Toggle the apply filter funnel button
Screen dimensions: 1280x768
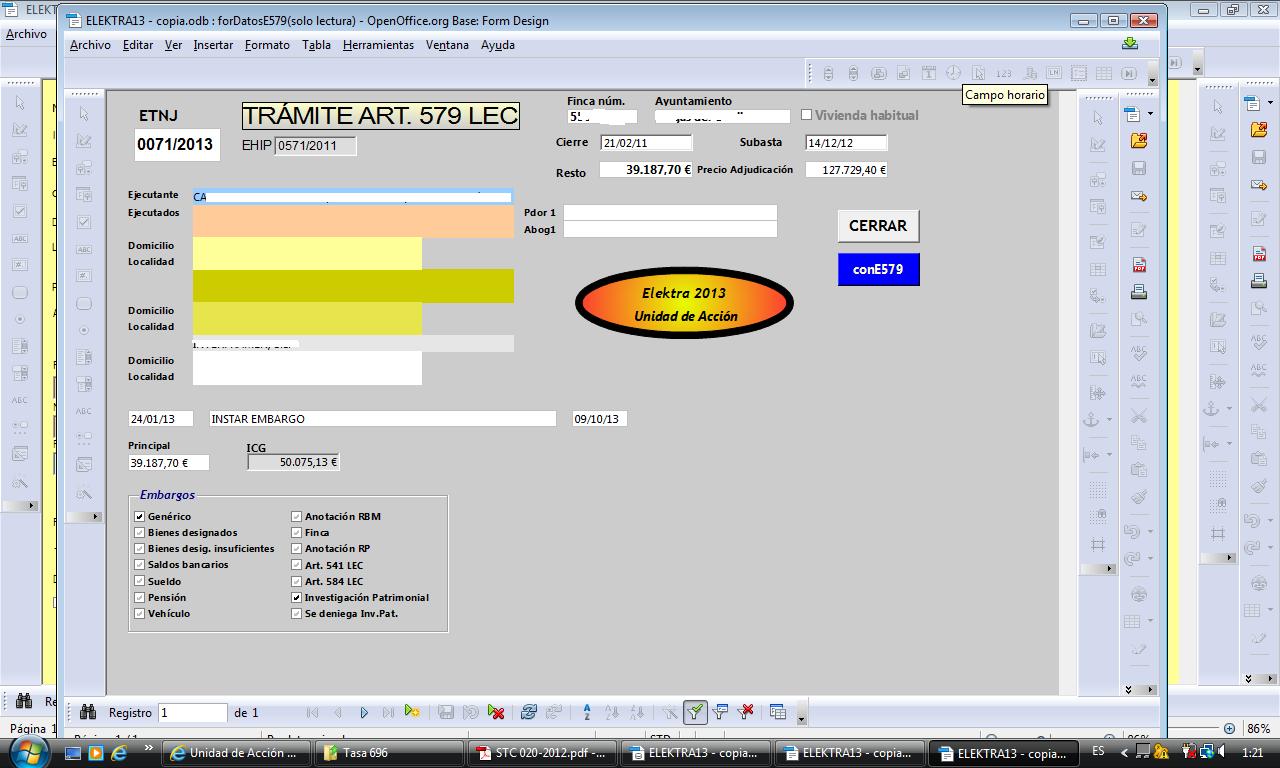[695, 712]
